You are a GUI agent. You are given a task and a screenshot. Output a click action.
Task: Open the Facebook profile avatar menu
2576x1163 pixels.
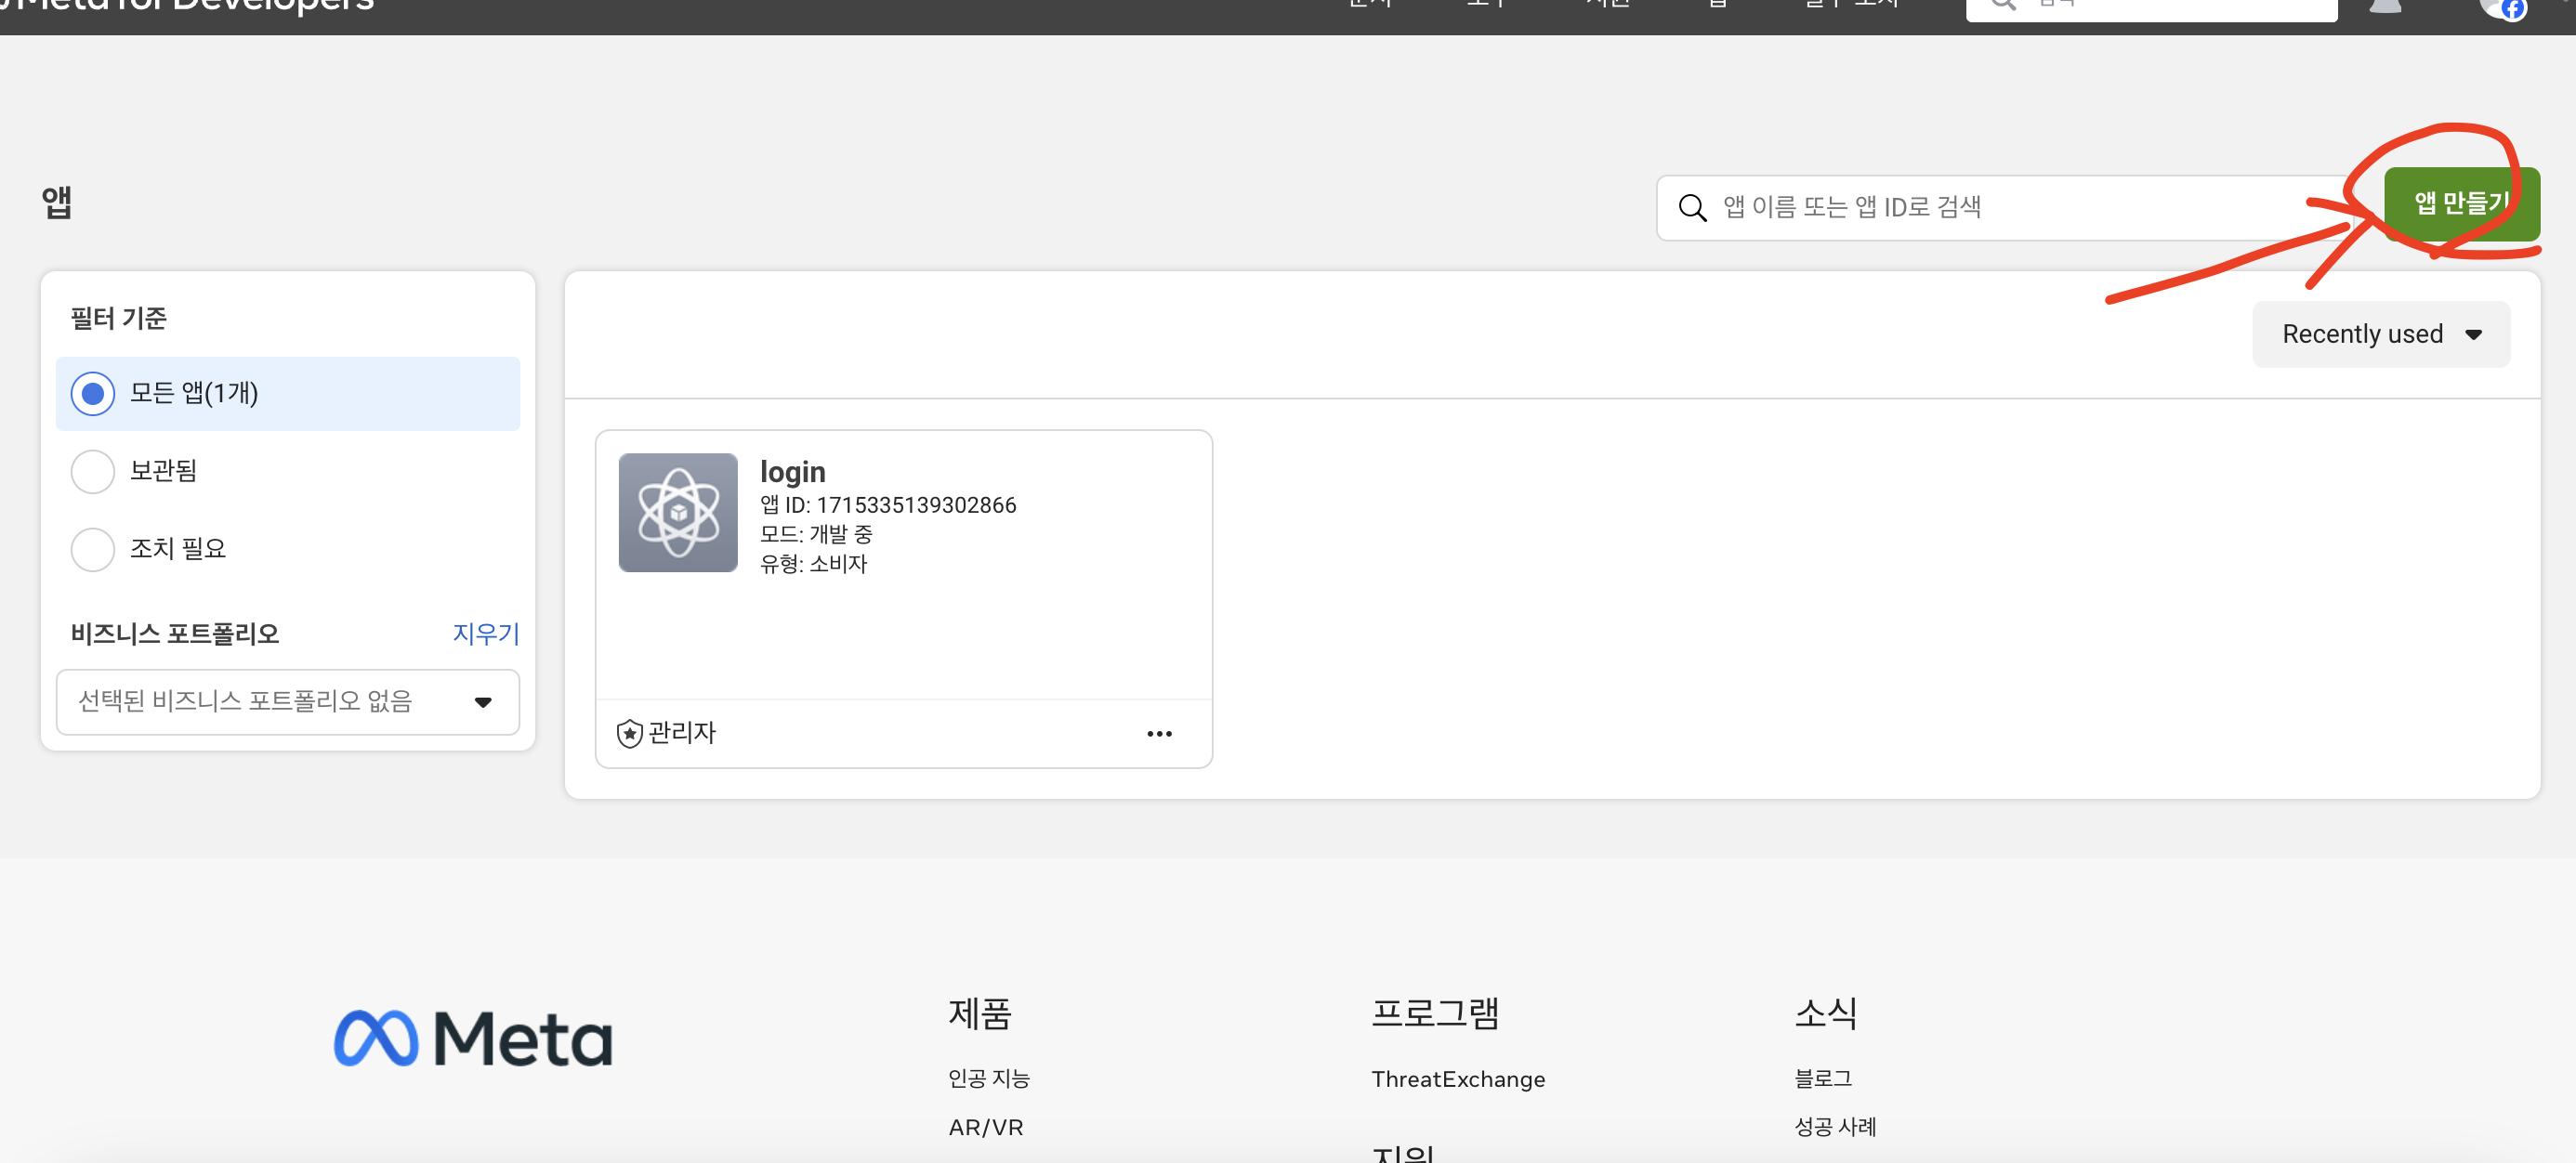click(2501, 8)
